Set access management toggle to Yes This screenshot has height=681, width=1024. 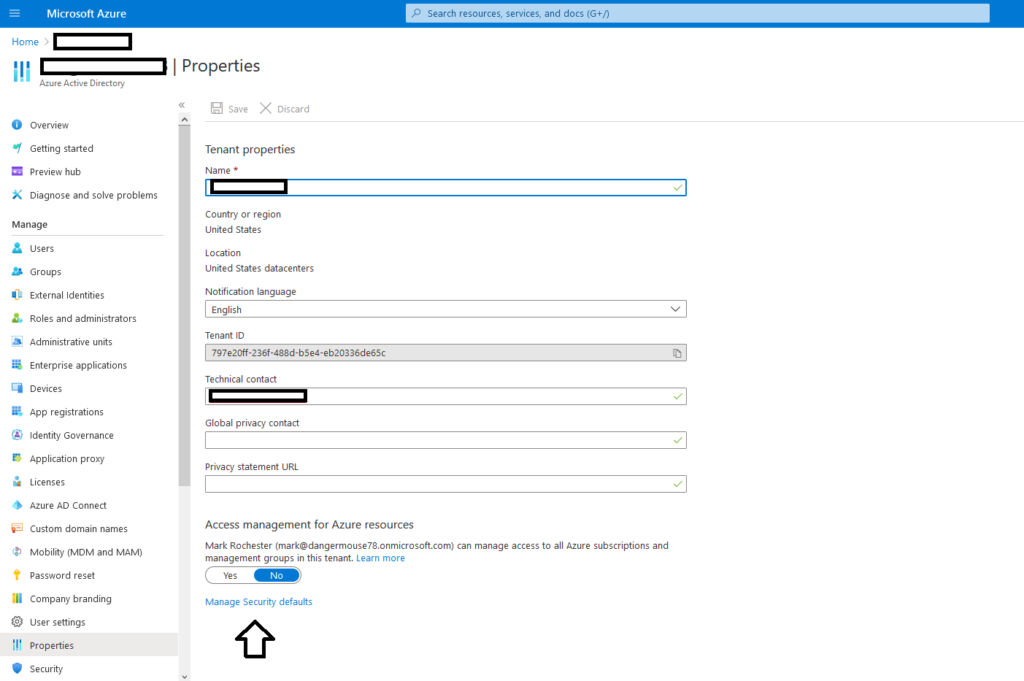coord(230,575)
